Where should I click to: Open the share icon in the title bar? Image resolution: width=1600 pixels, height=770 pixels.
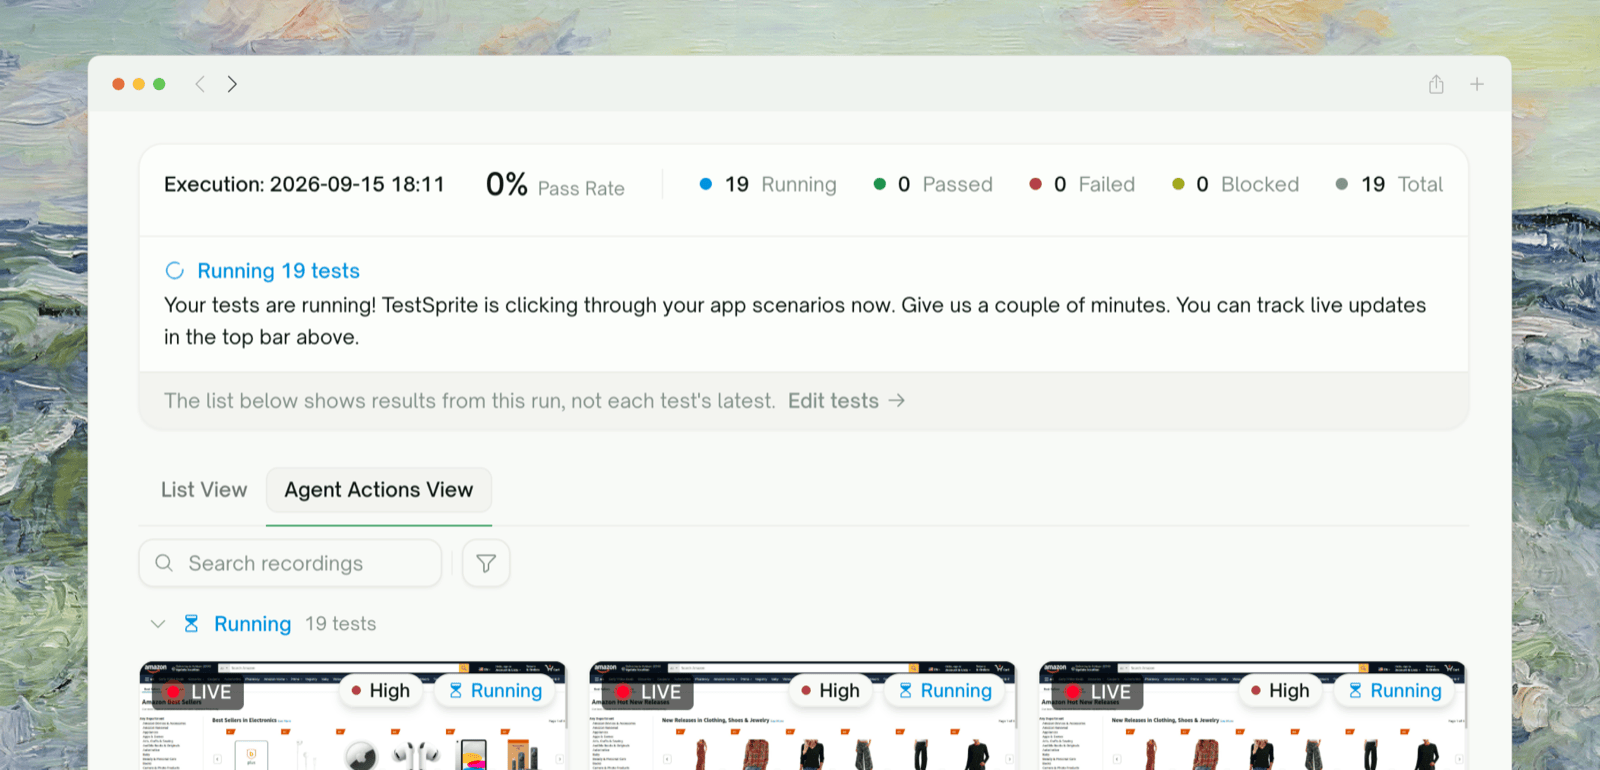point(1436,84)
